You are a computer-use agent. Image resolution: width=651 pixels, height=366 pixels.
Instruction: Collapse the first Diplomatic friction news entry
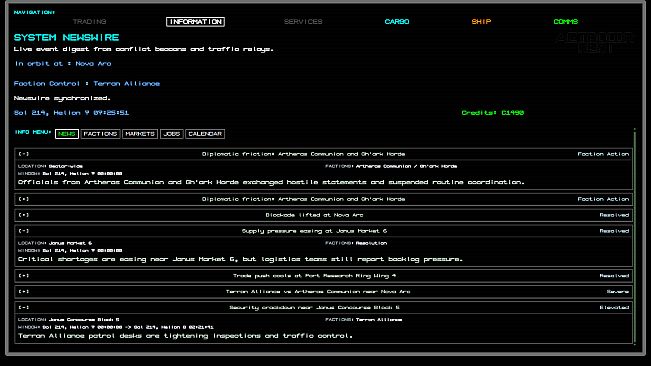tap(24, 154)
